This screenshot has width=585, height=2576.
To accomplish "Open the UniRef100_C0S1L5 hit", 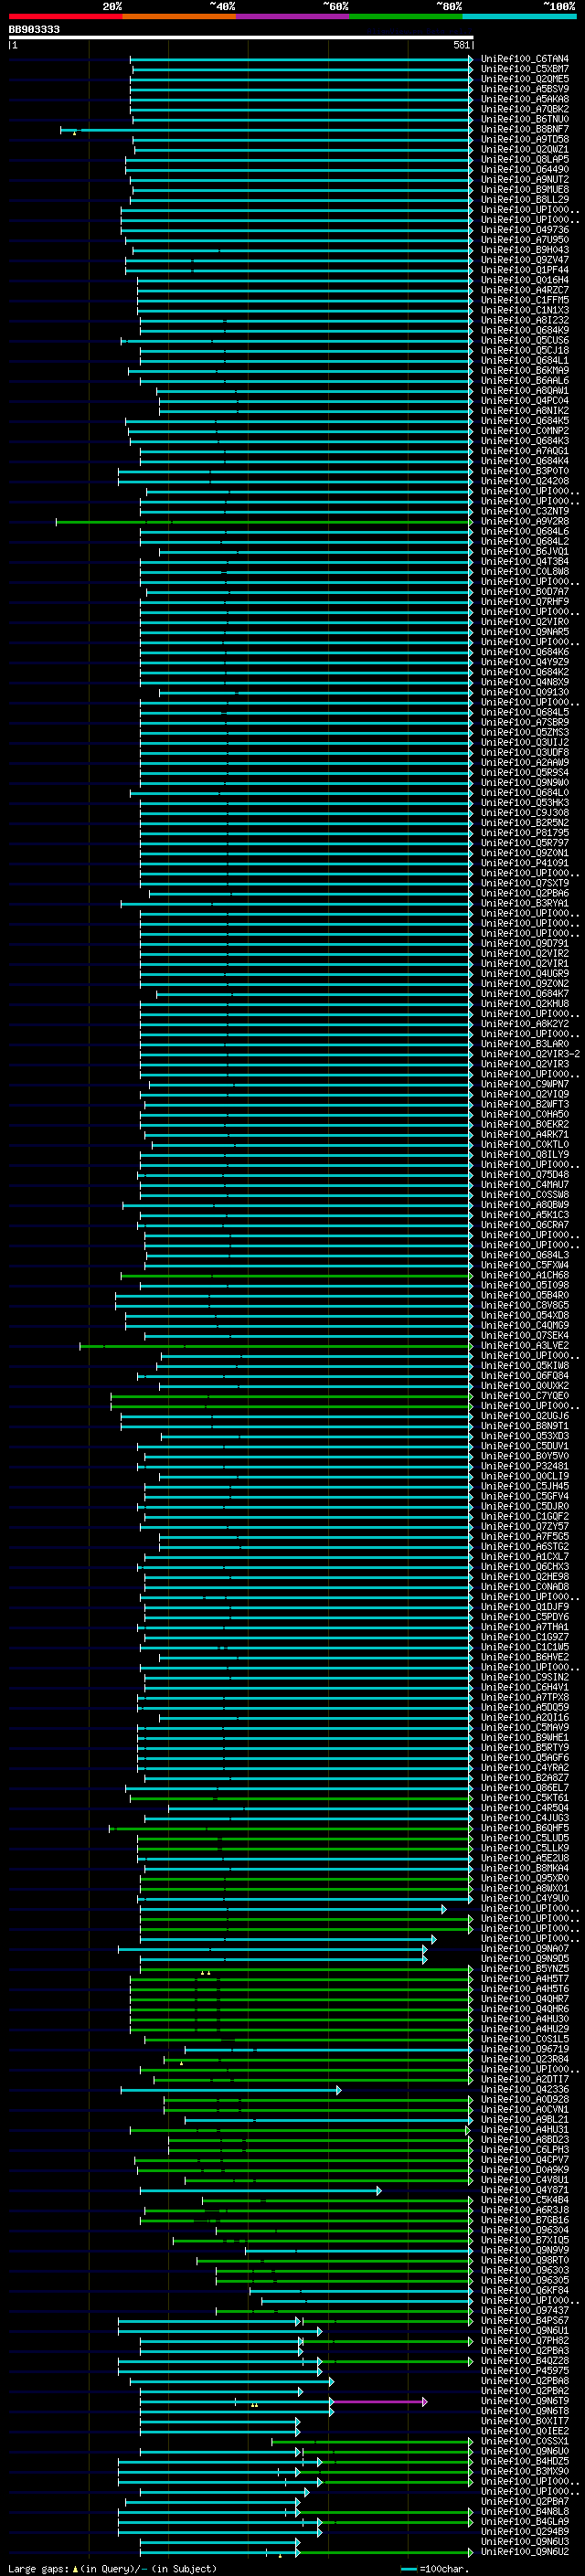I will pyautogui.click(x=525, y=2038).
